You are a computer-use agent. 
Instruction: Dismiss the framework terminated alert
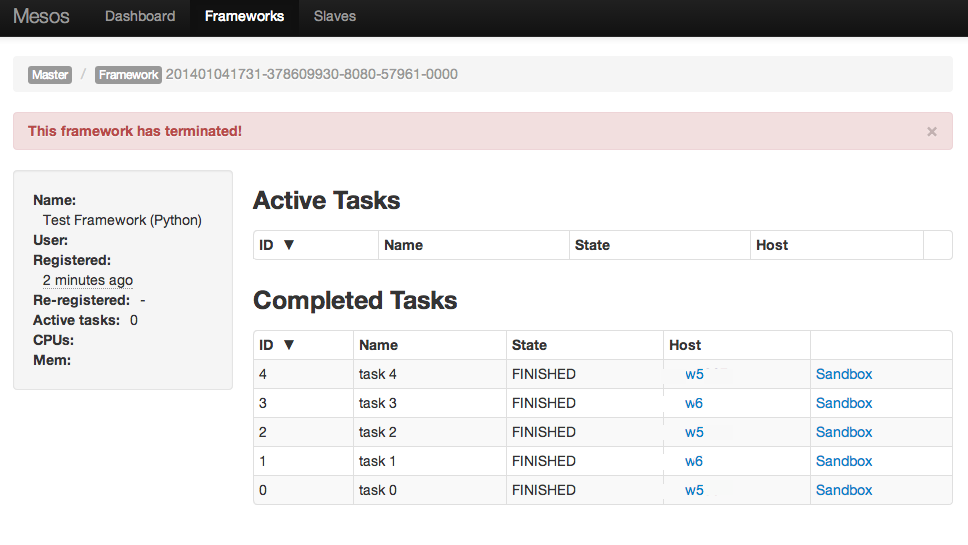click(x=932, y=131)
